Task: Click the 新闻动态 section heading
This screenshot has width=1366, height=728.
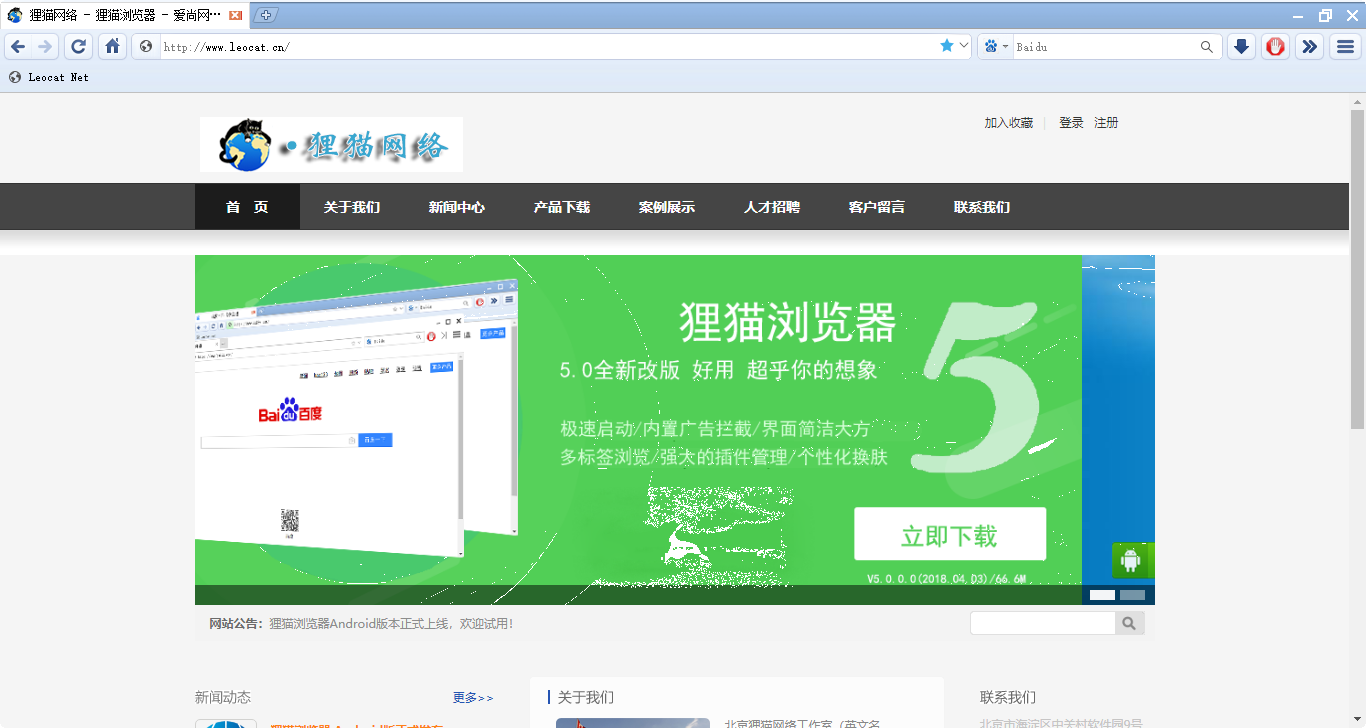Action: click(x=223, y=697)
